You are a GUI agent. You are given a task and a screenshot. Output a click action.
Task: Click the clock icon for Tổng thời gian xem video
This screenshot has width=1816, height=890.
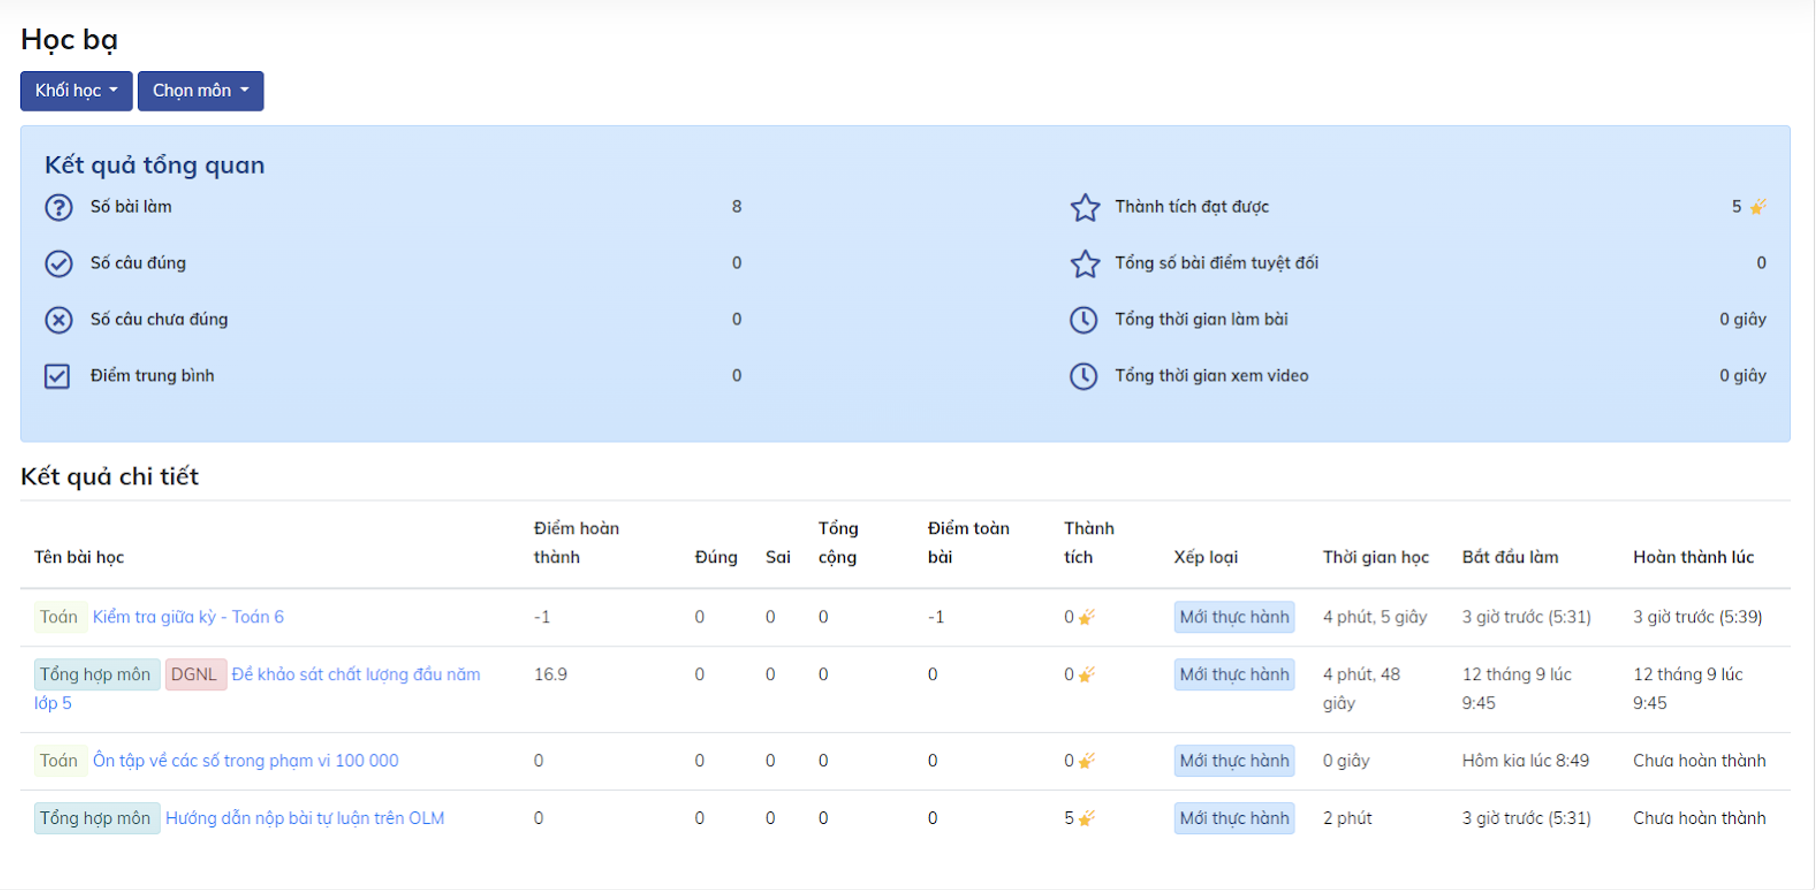(x=1083, y=376)
